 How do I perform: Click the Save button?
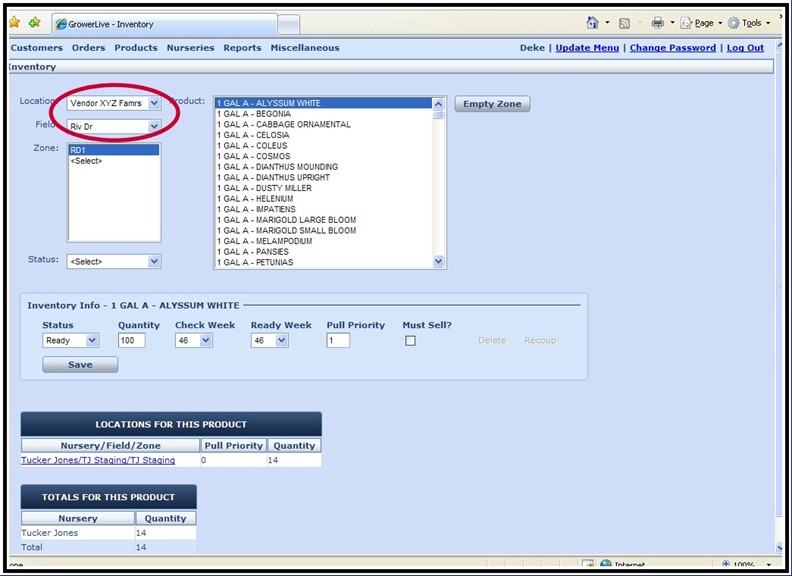click(x=80, y=365)
